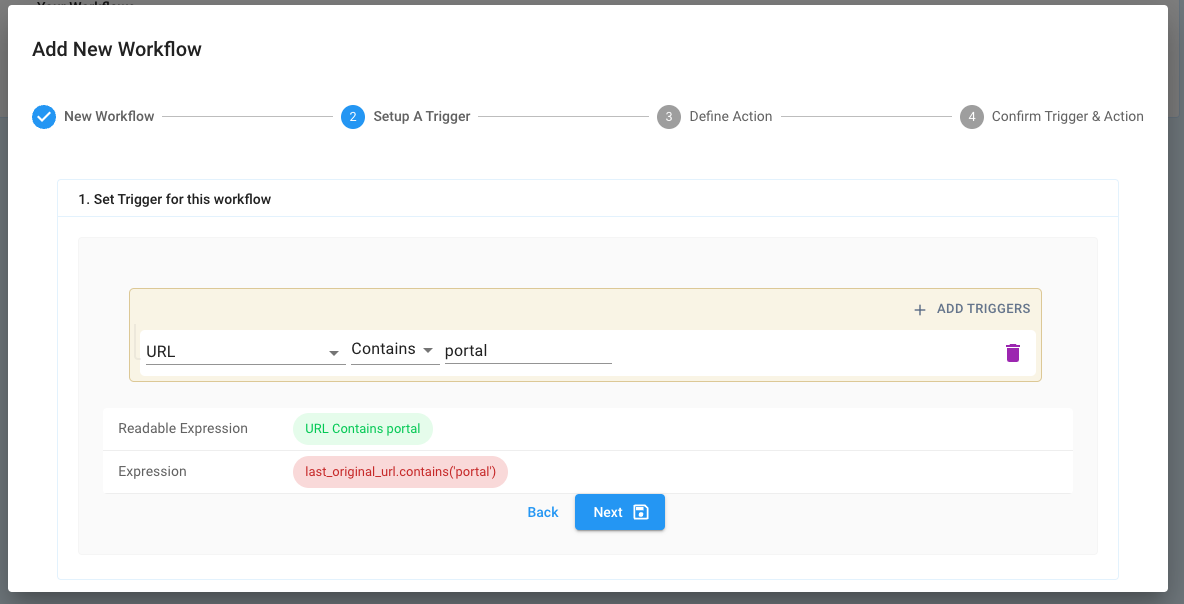Click the step 4 number circle
1184x604 pixels.
(971, 117)
